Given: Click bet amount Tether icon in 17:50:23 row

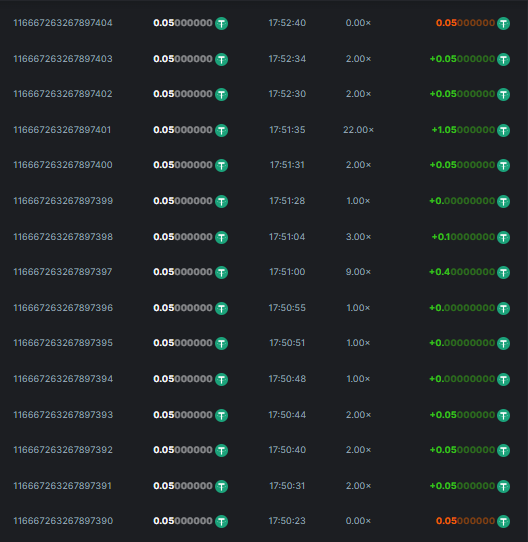Looking at the screenshot, I should [x=221, y=521].
